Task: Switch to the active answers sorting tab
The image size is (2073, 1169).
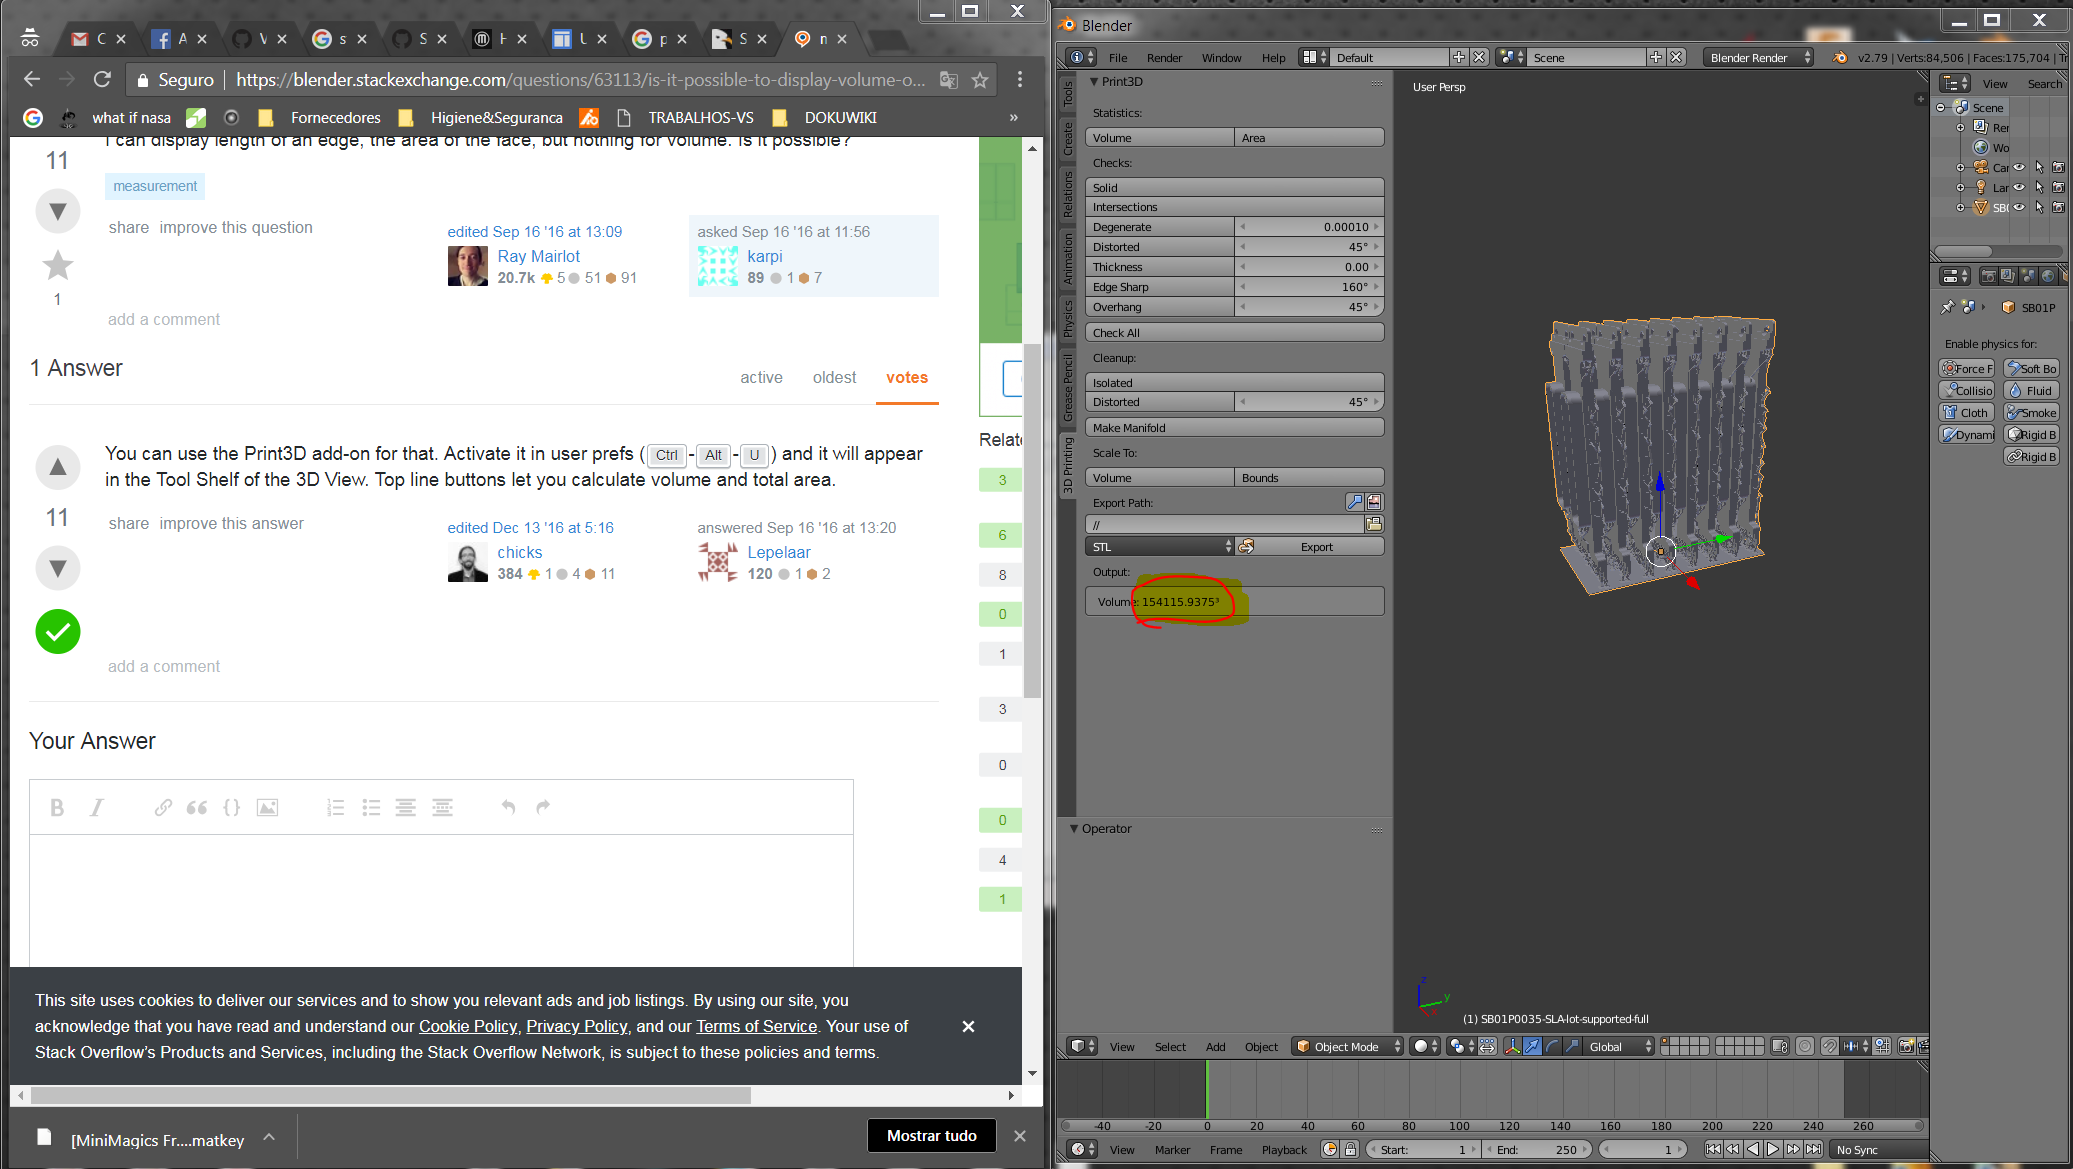Action: (761, 377)
